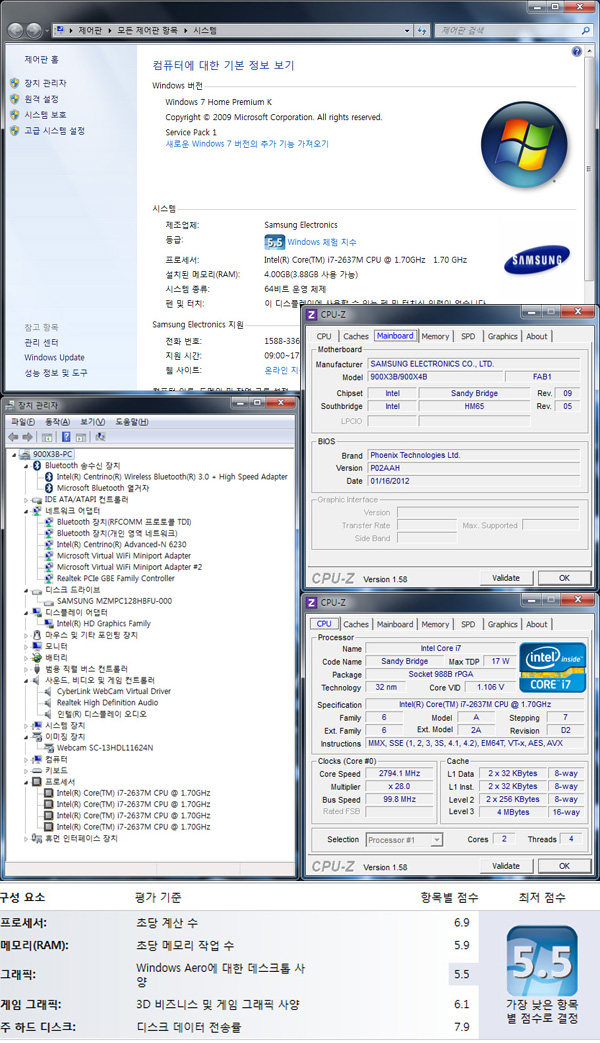The height and width of the screenshot is (1043, 600).
Task: Click the battery icon beside 배터리
Action: 37,657
